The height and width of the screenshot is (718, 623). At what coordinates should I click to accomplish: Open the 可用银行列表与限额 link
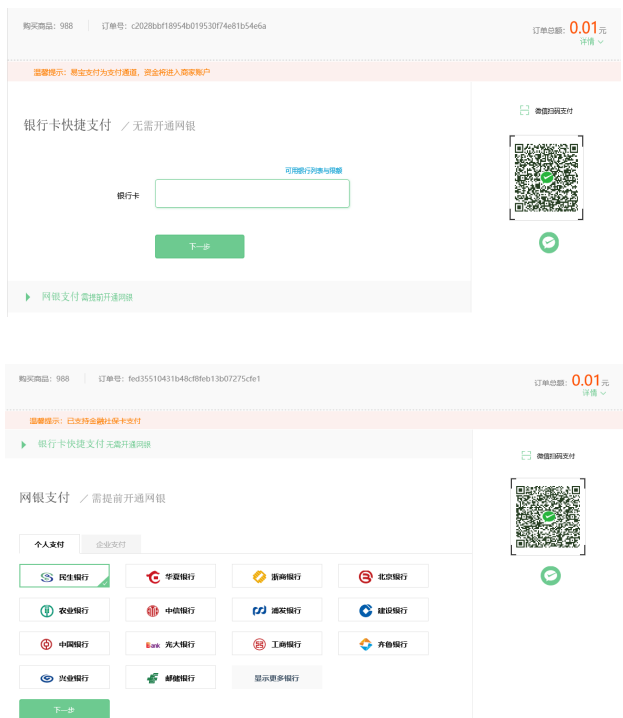[x=313, y=171]
